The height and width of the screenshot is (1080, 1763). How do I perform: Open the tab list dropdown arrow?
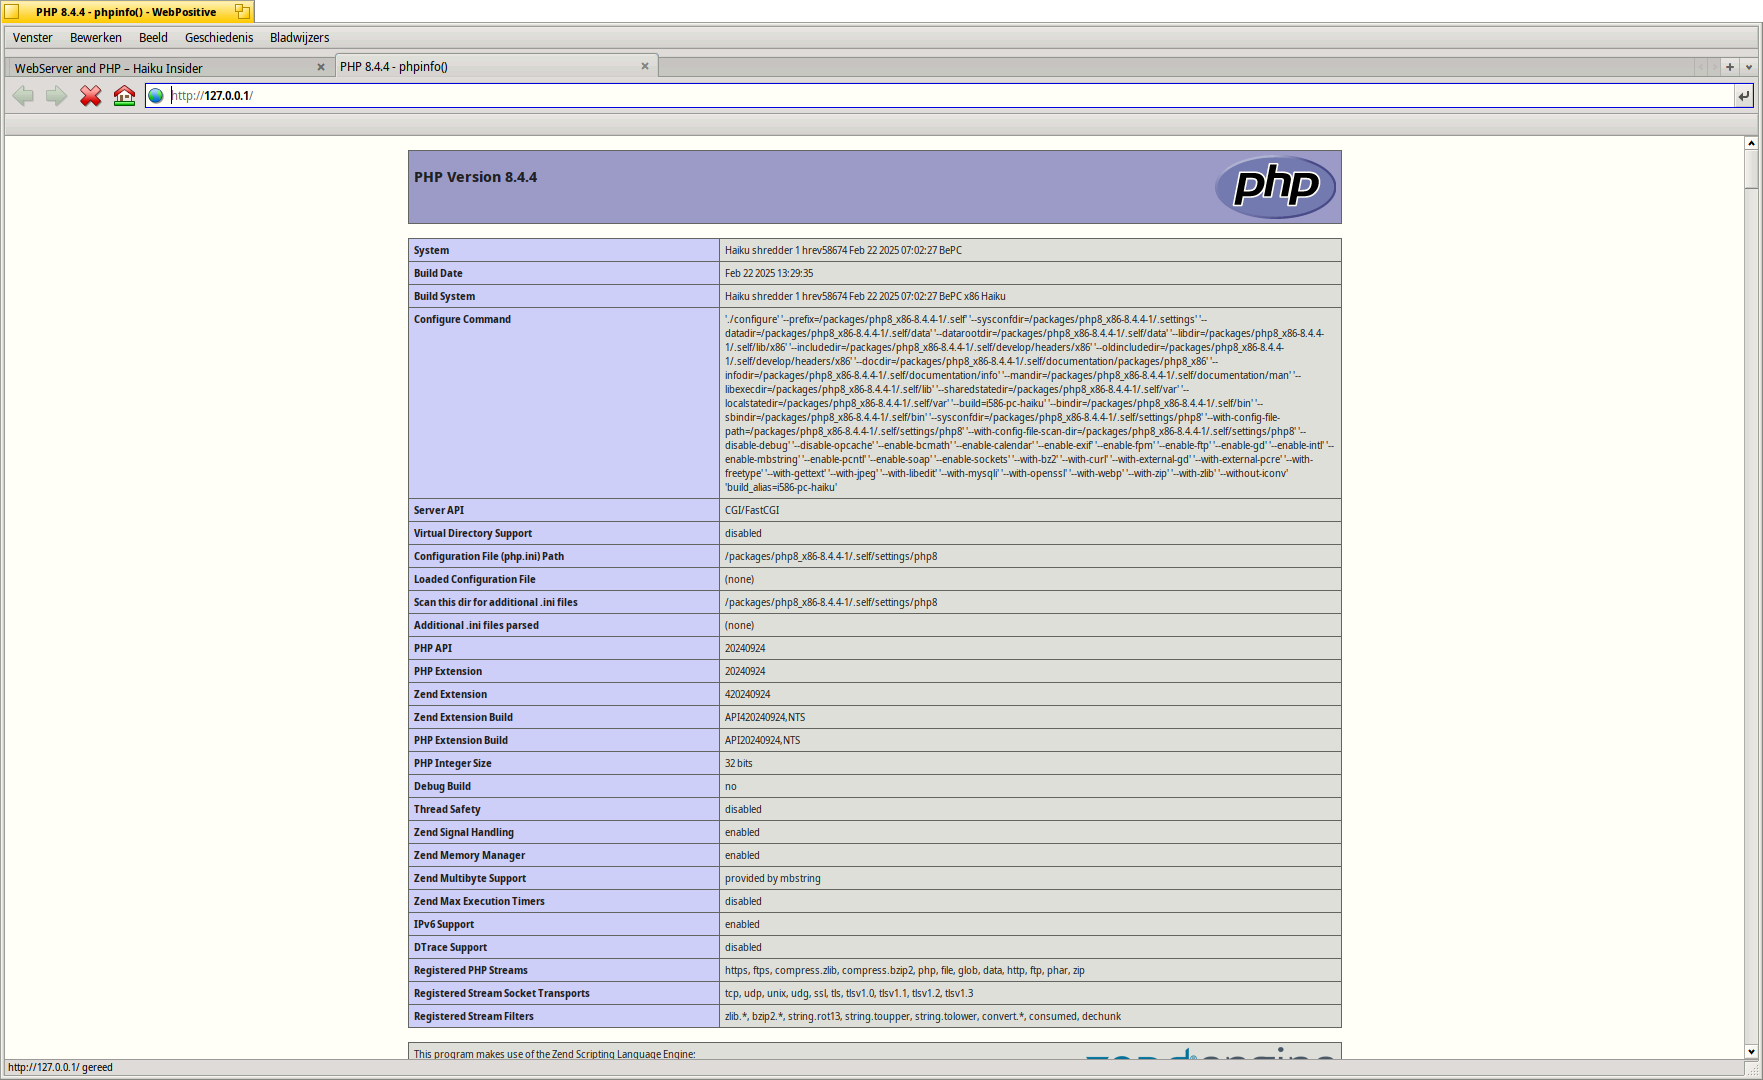(x=1749, y=67)
